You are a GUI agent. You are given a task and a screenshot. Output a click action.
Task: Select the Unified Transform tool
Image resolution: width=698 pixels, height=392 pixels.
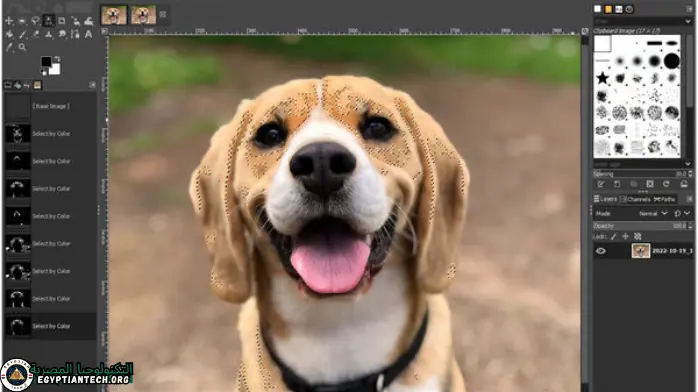[x=75, y=21]
